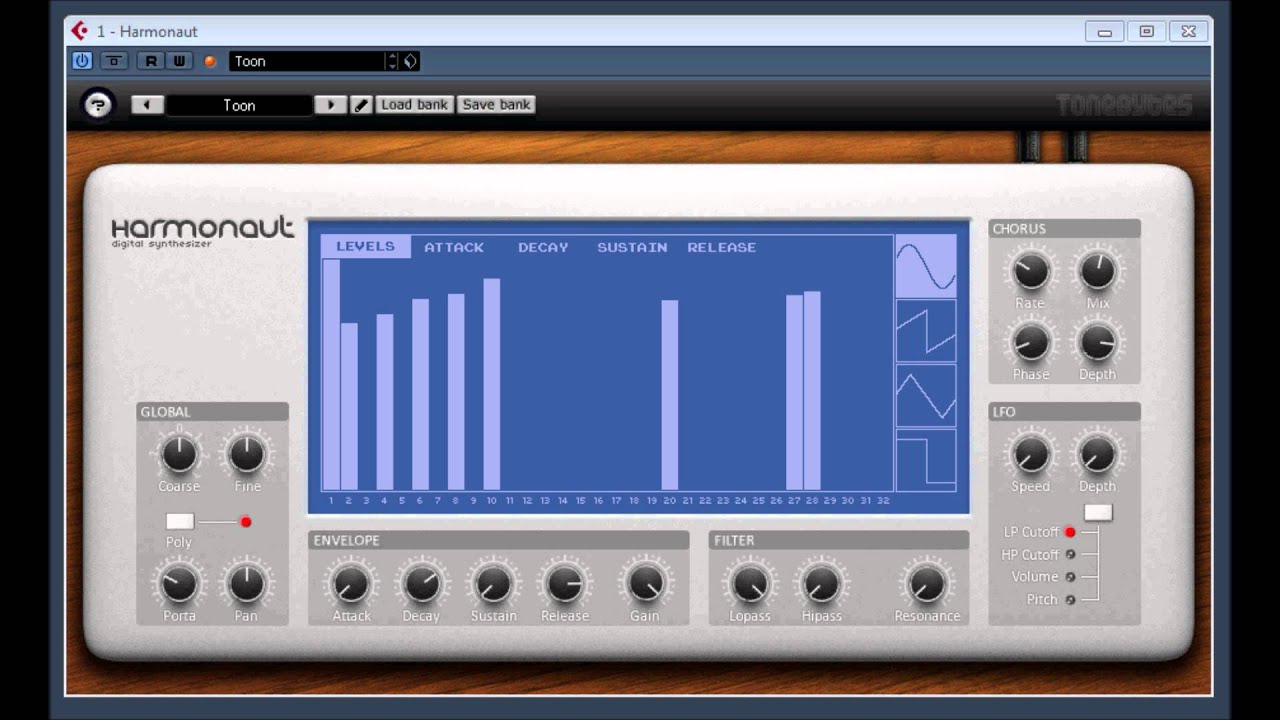Click the envelope Attack knob

pos(351,584)
